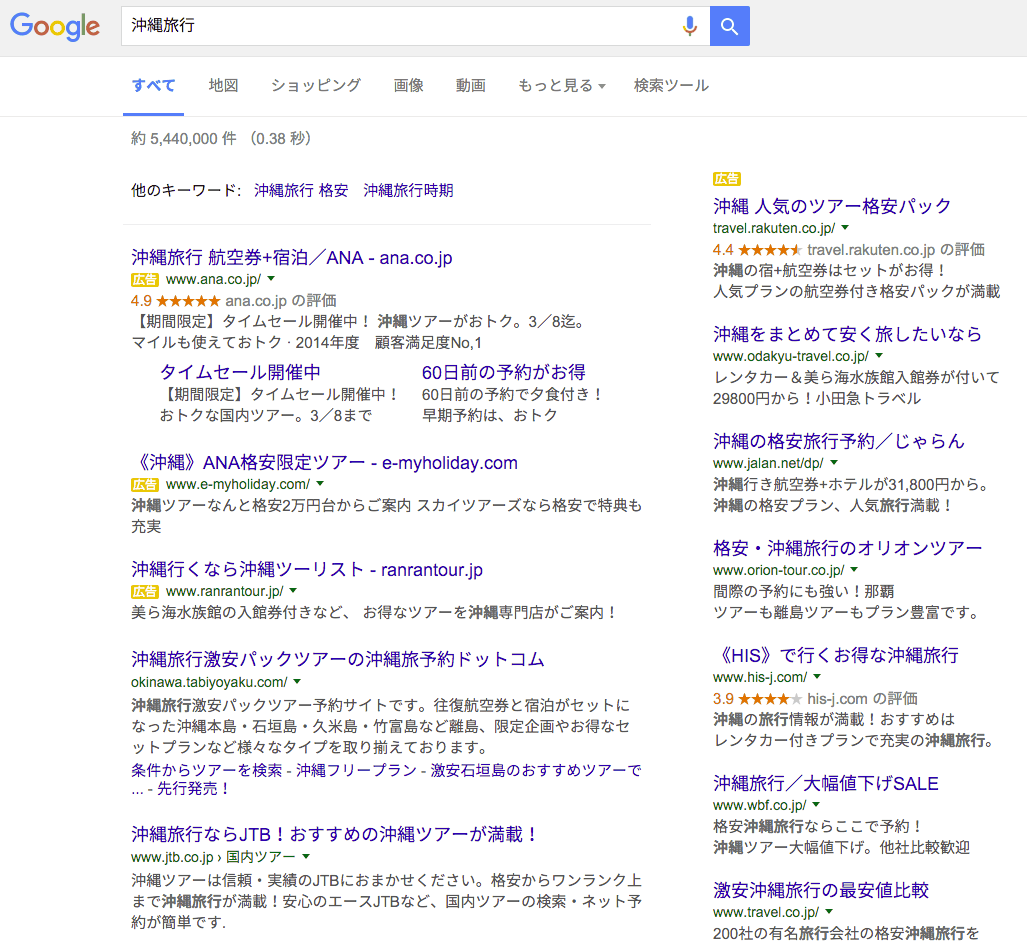1027x942 pixels.
Task: Open the タイムセール開催中 sitelink
Action: click(240, 372)
